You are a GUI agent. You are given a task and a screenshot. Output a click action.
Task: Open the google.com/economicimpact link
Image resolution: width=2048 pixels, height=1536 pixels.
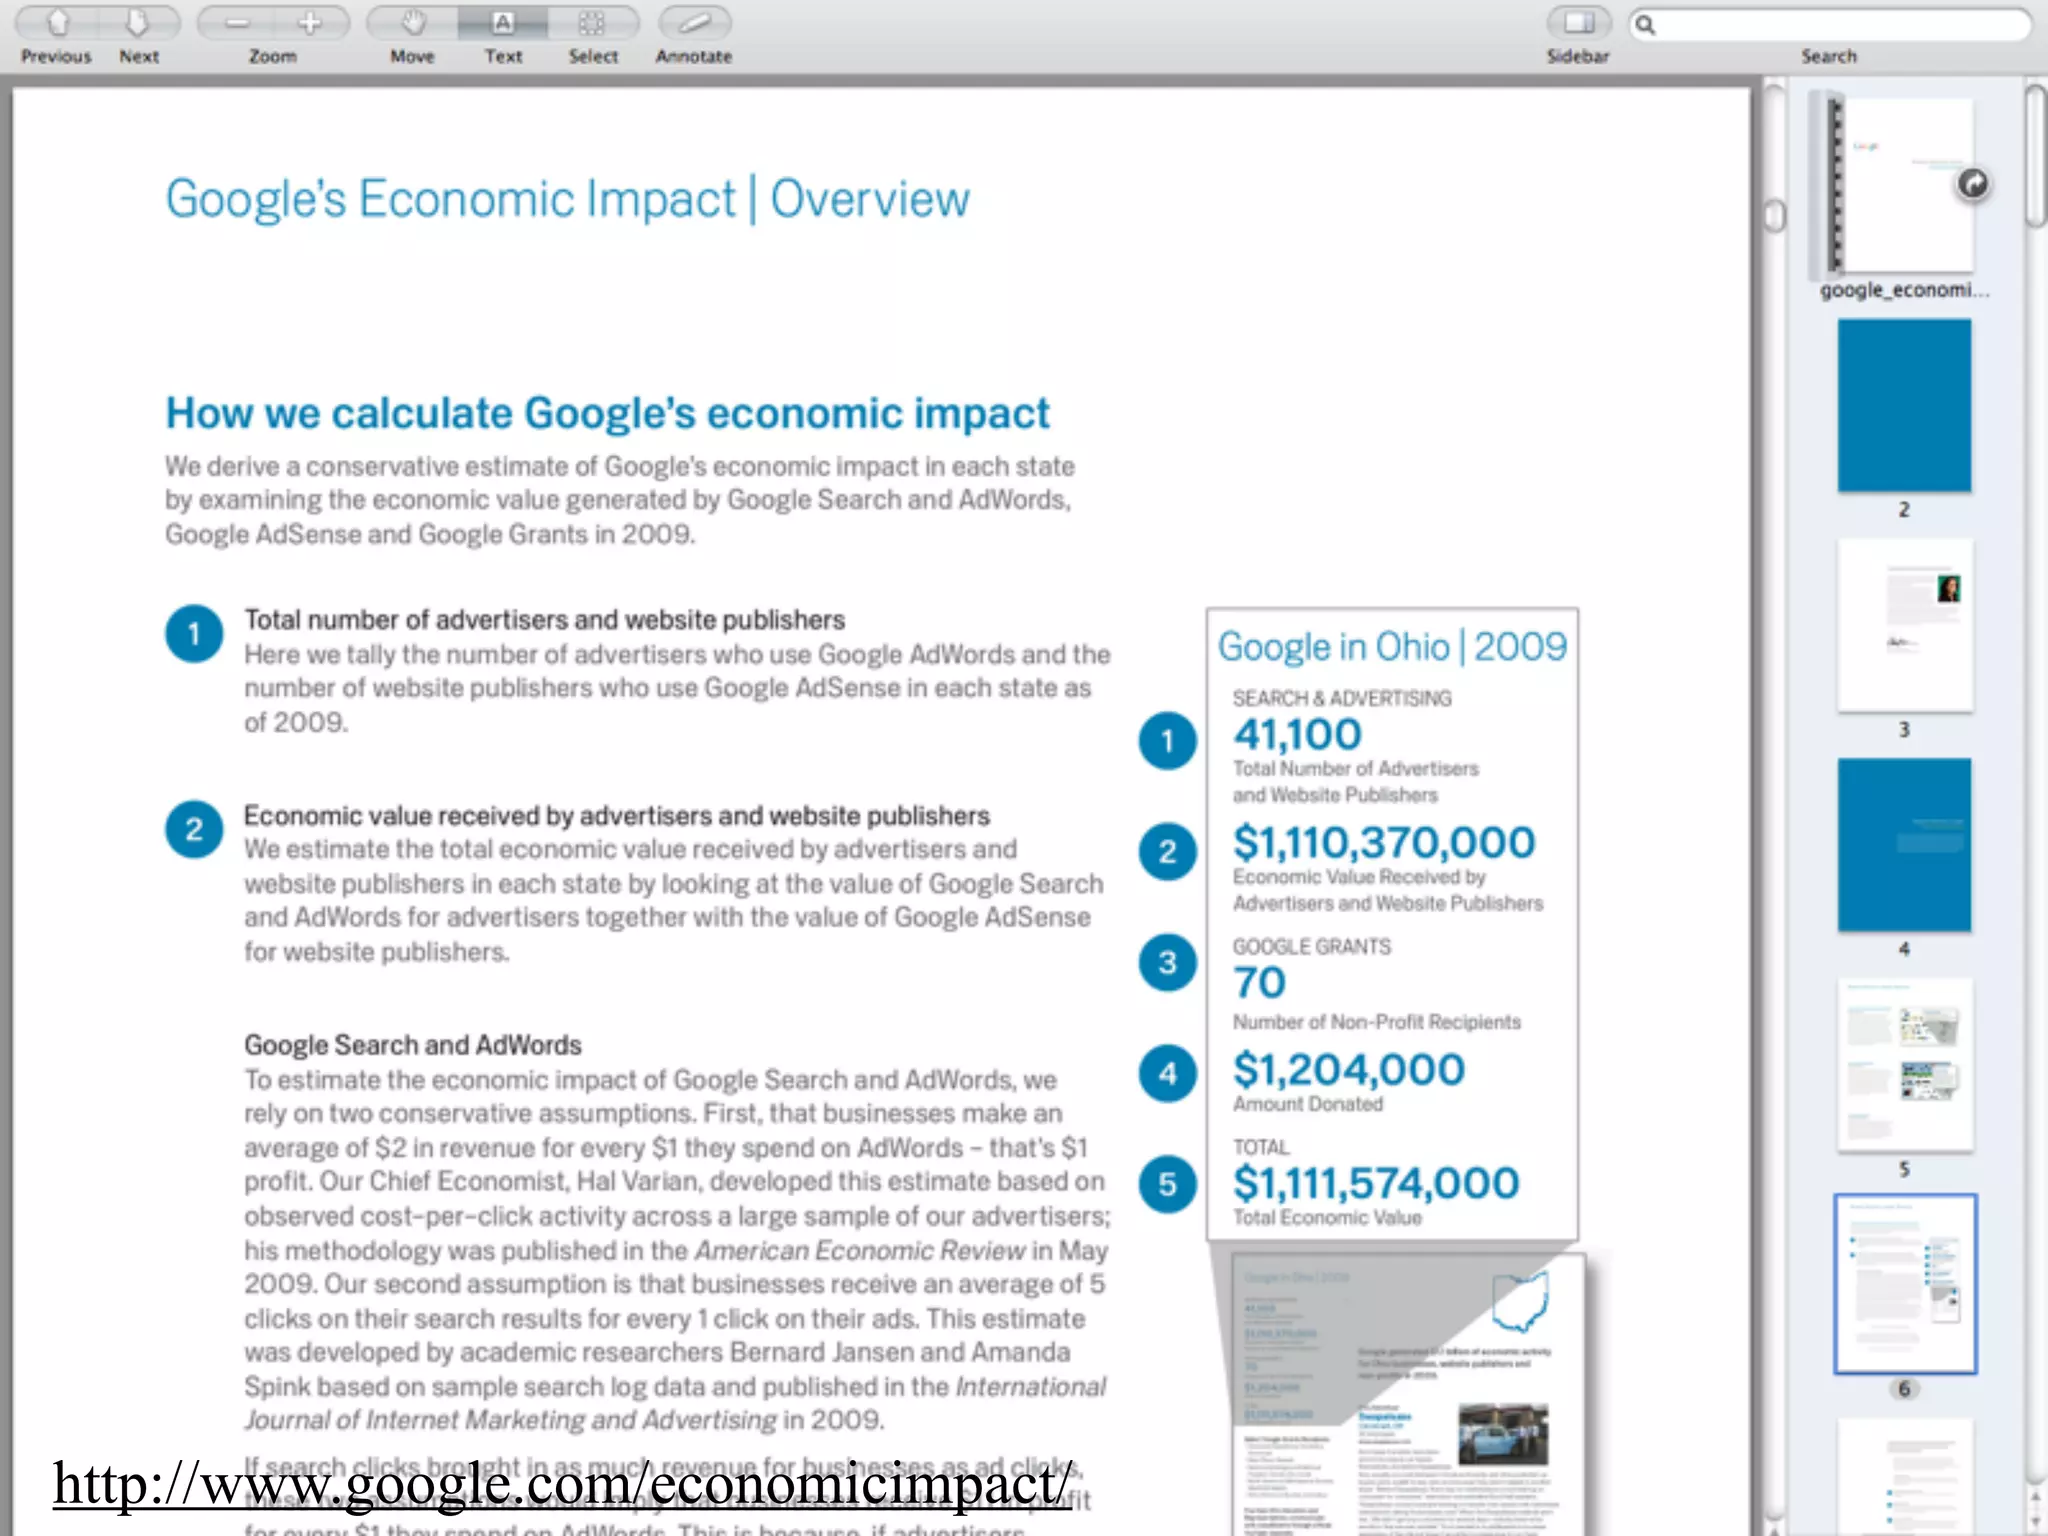pos(562,1484)
